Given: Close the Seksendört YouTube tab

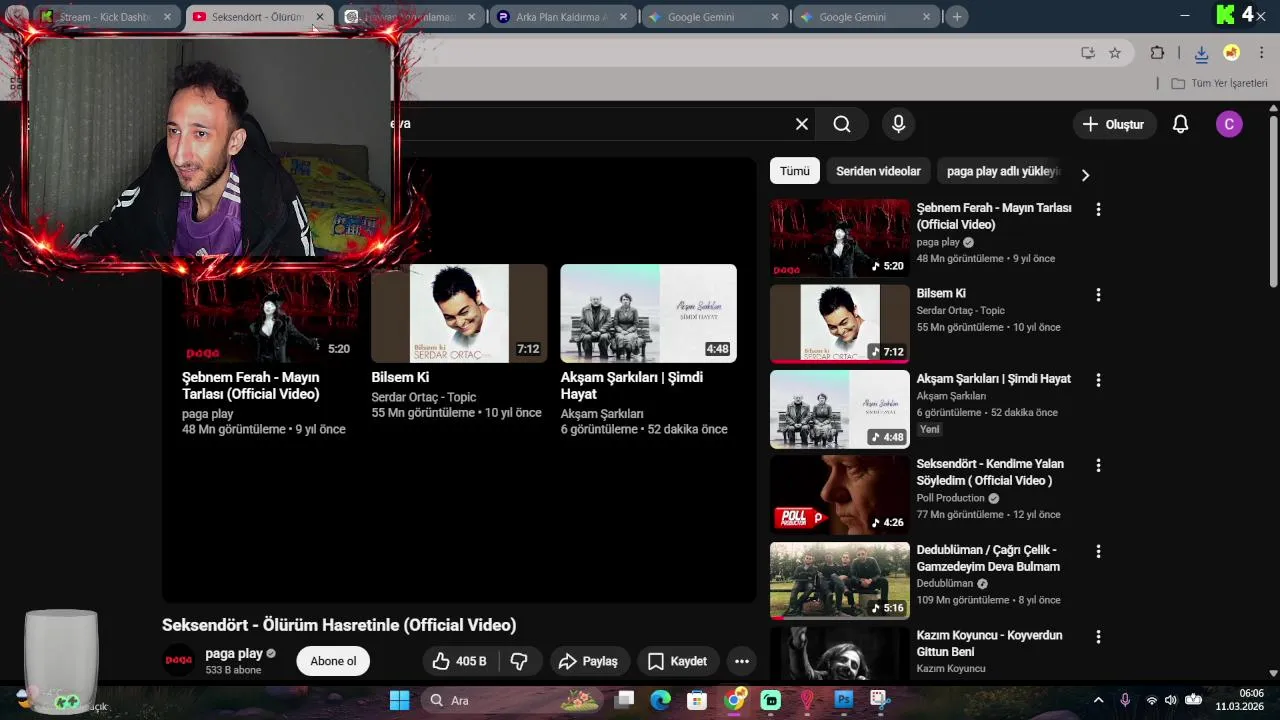Looking at the screenshot, I should [x=320, y=17].
